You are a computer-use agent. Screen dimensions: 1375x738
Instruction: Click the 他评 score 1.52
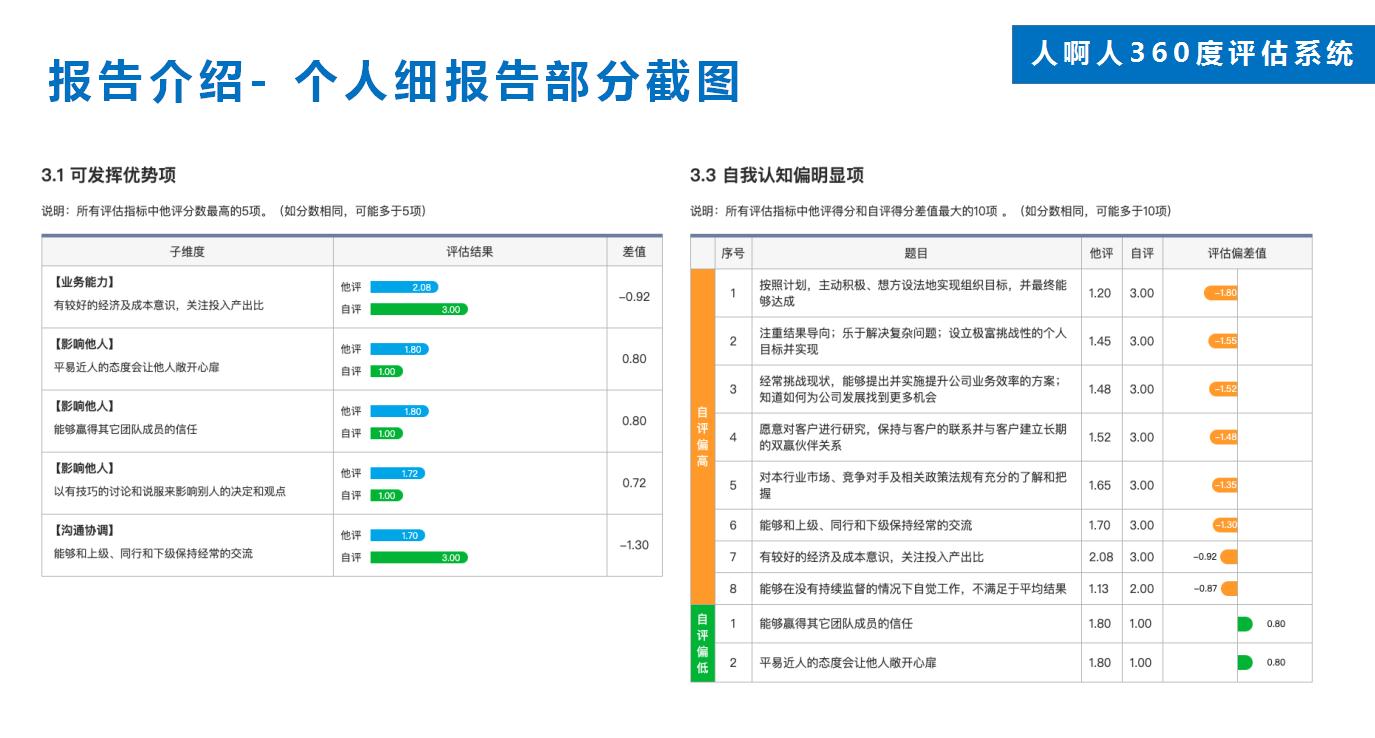click(1099, 437)
